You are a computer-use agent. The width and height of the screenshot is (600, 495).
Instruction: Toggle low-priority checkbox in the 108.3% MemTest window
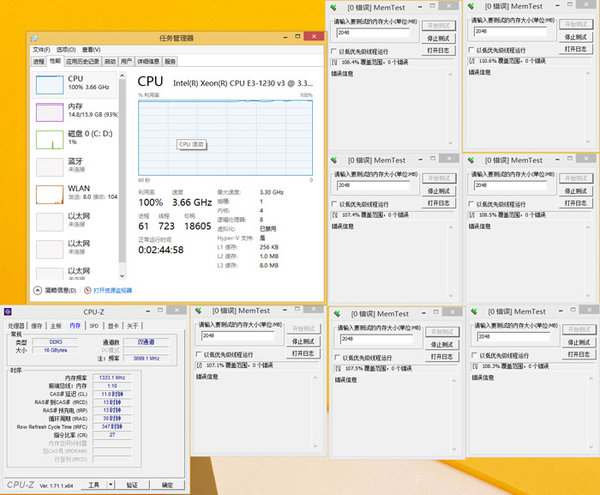474,355
